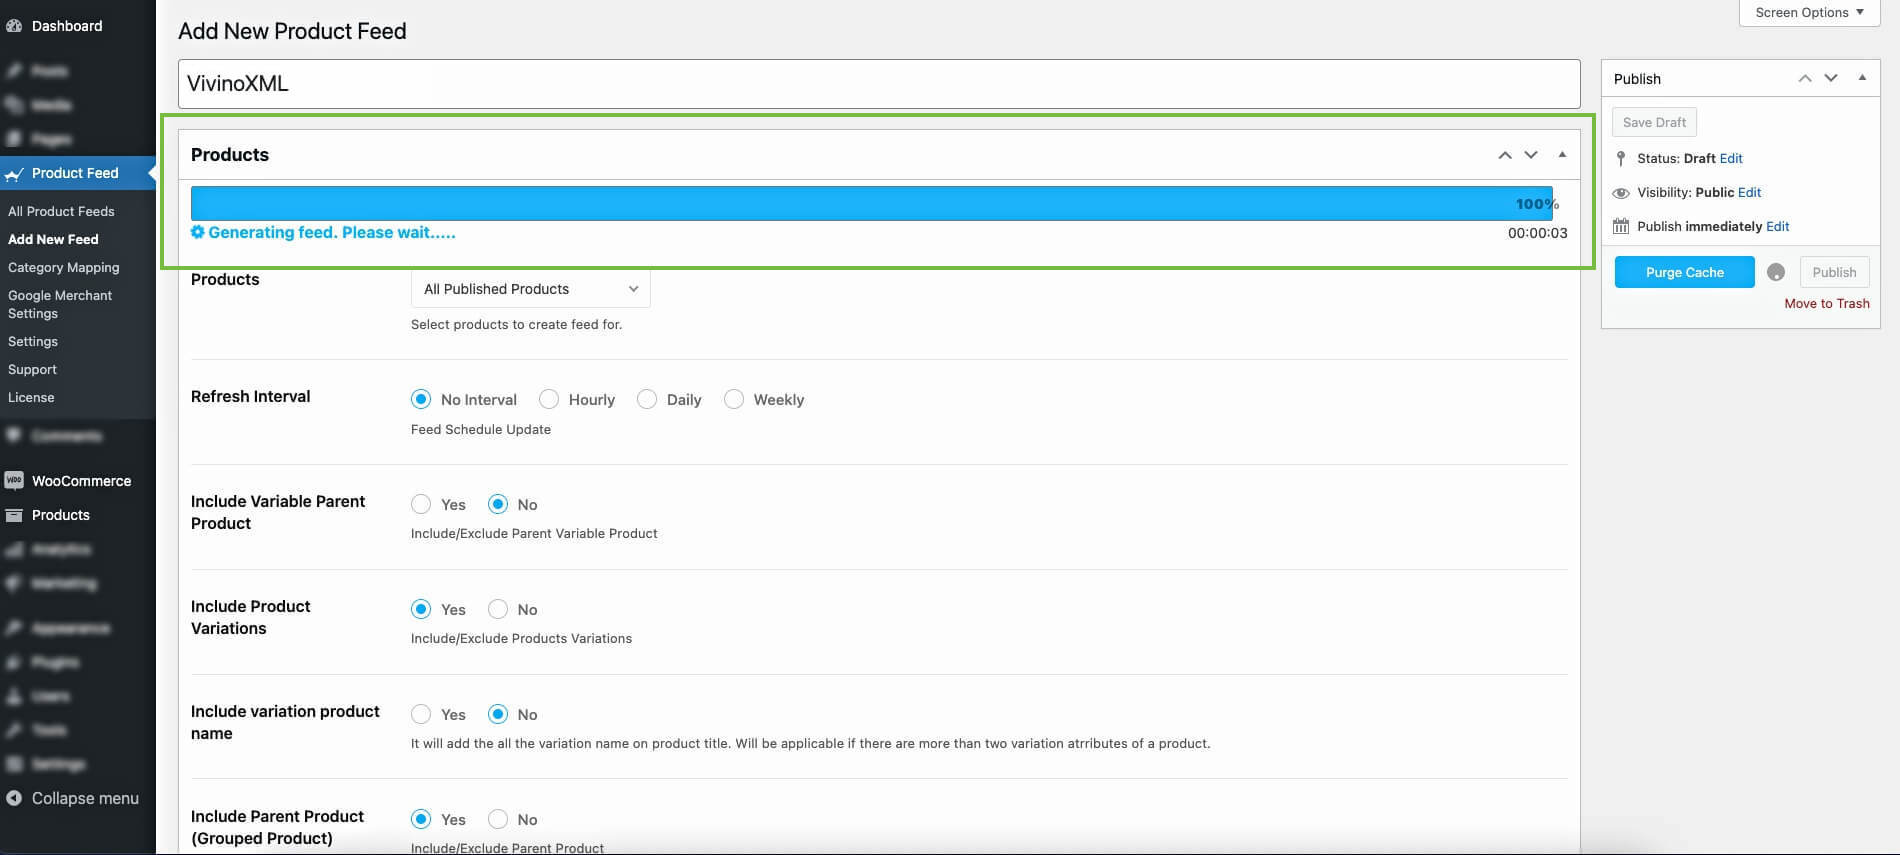Expand the Screen Options panel
The width and height of the screenshot is (1900, 855).
[x=1810, y=13]
